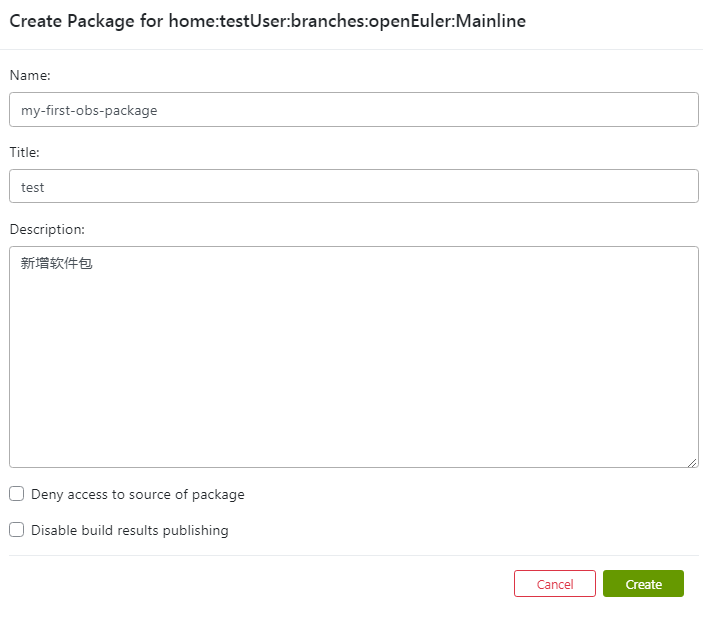Click the "Description:" field label

click(x=47, y=229)
